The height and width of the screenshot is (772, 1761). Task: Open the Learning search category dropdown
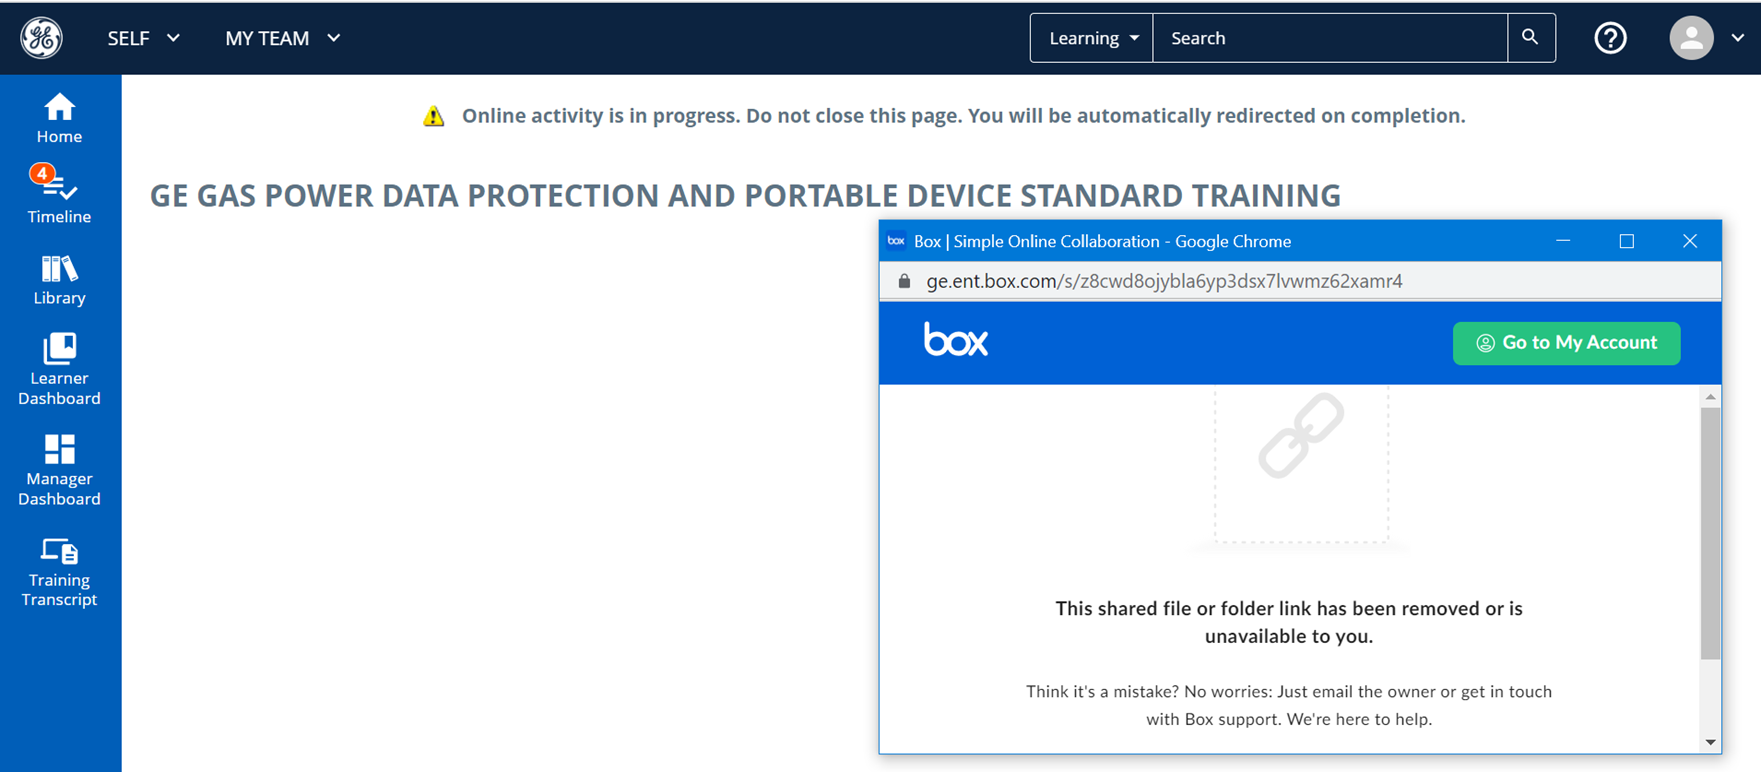1092,38
